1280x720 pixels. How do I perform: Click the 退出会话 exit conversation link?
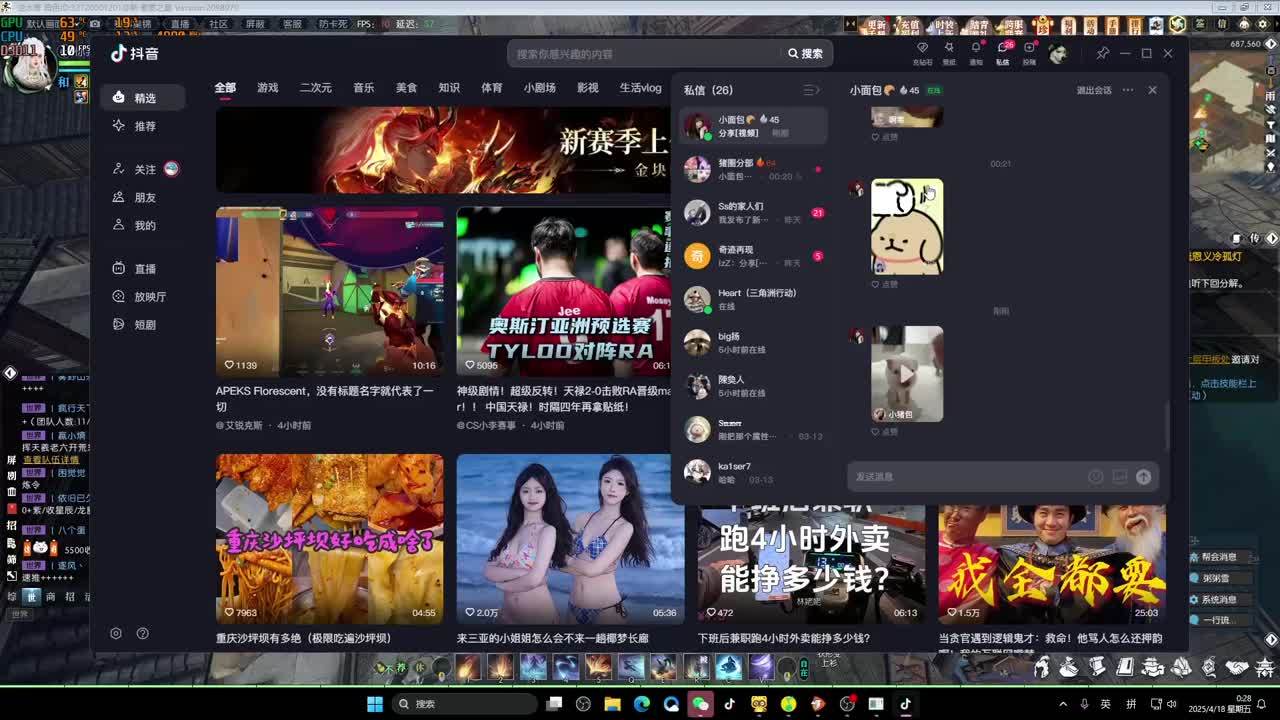1093,90
